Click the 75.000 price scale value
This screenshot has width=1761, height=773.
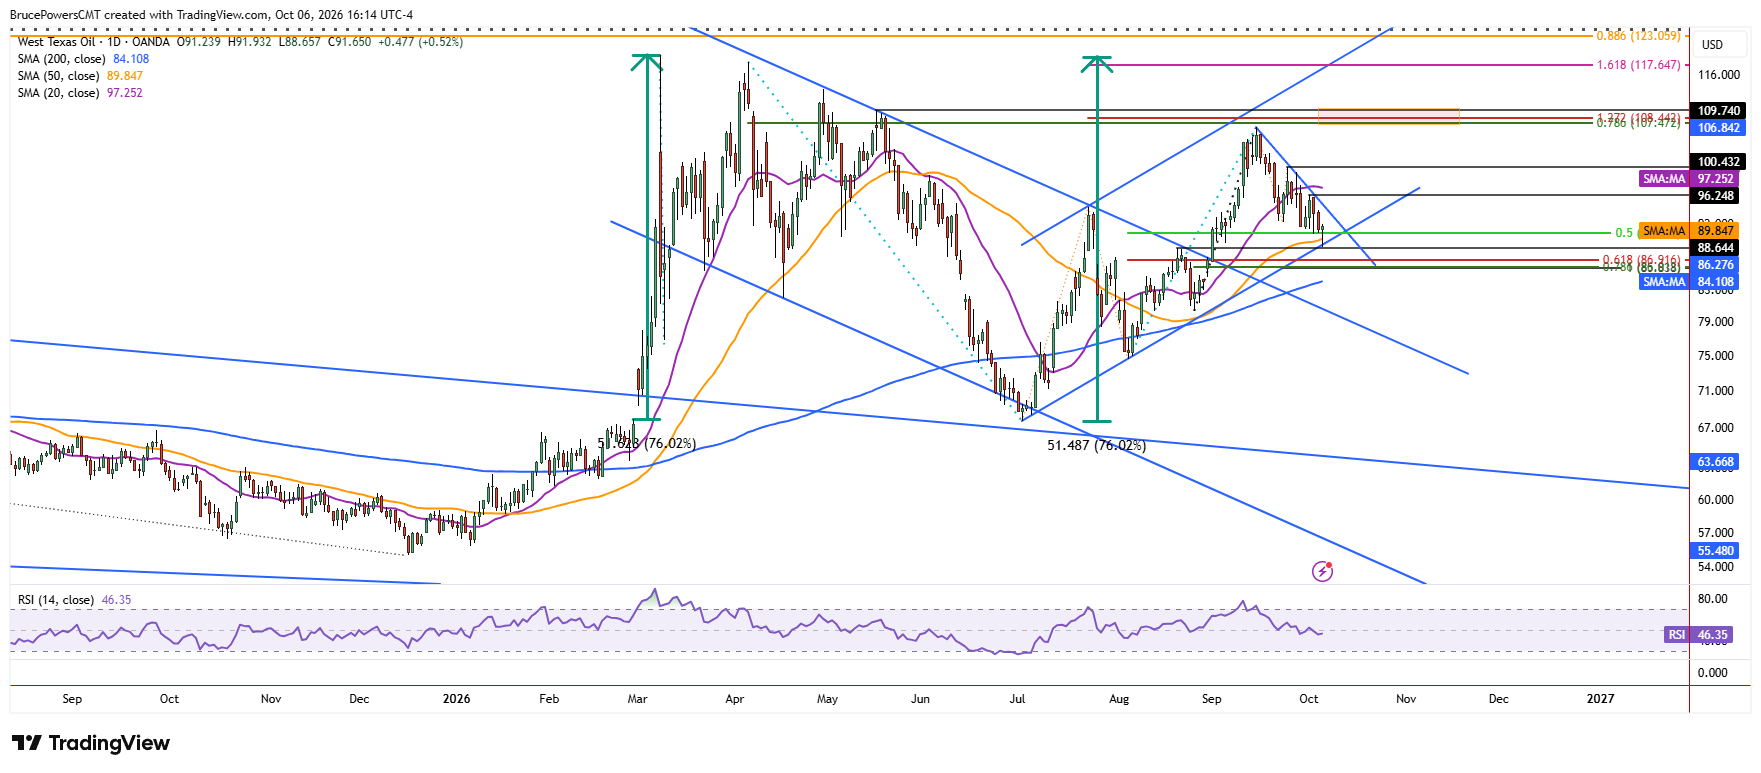pos(1716,356)
